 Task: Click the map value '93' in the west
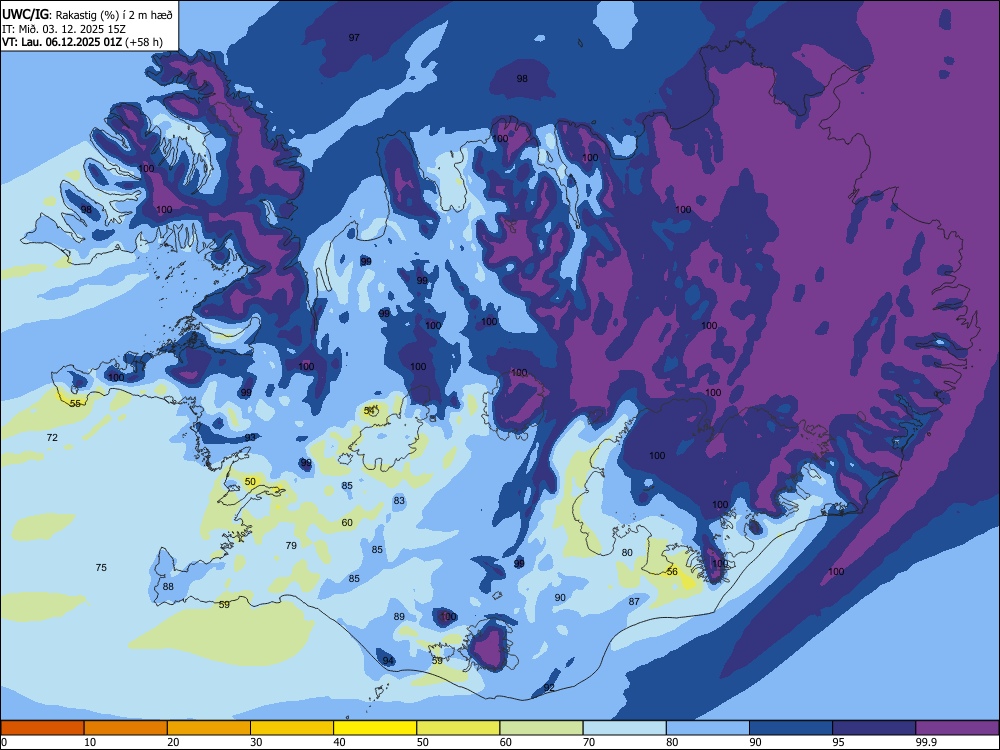tap(250, 437)
